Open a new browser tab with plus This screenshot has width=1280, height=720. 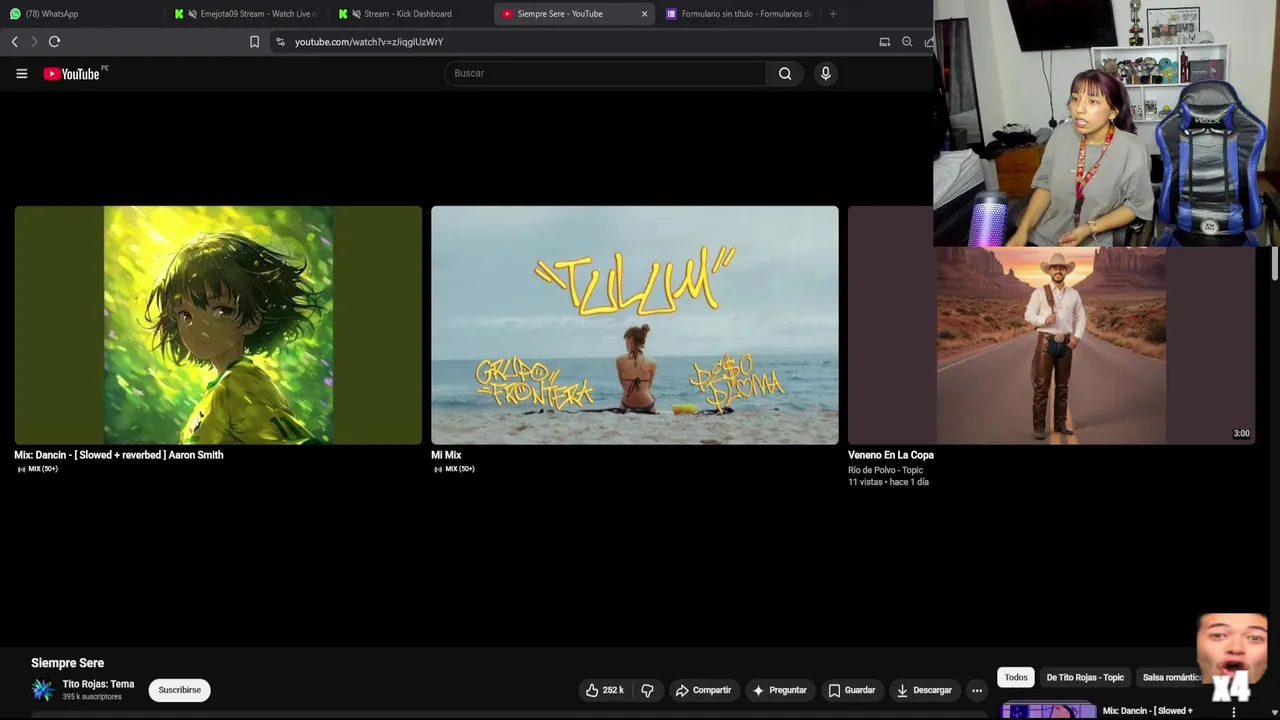[x=833, y=14]
